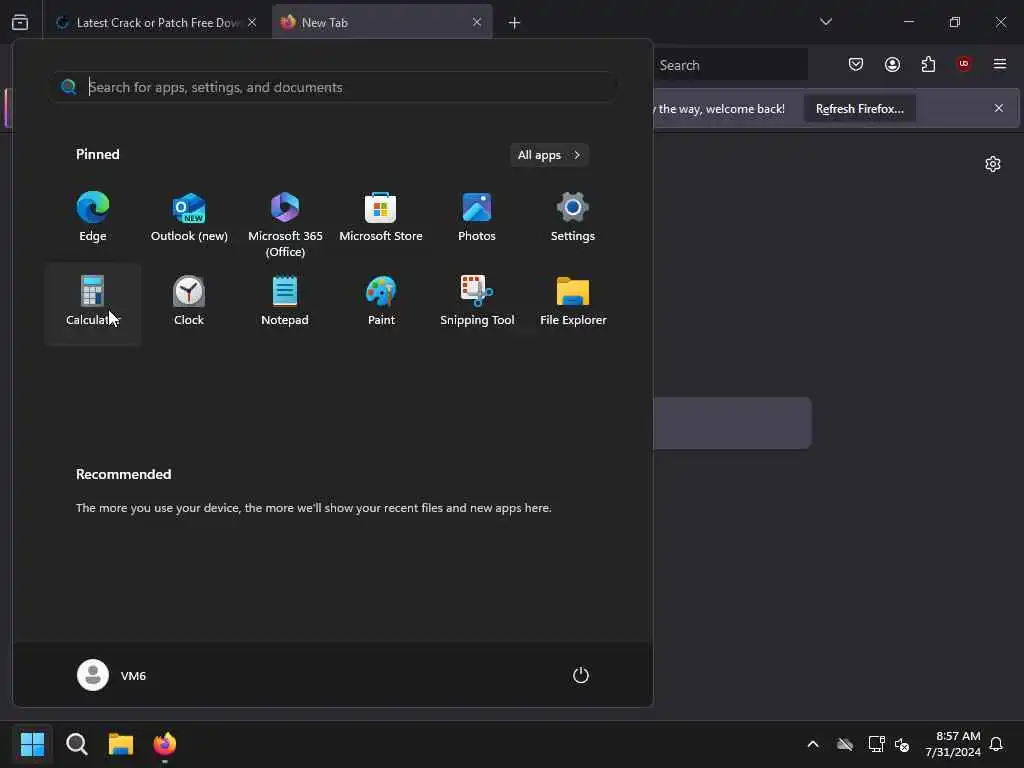Open taskbar Search magnifier icon
Screen dimensions: 1024x768
click(x=76, y=744)
